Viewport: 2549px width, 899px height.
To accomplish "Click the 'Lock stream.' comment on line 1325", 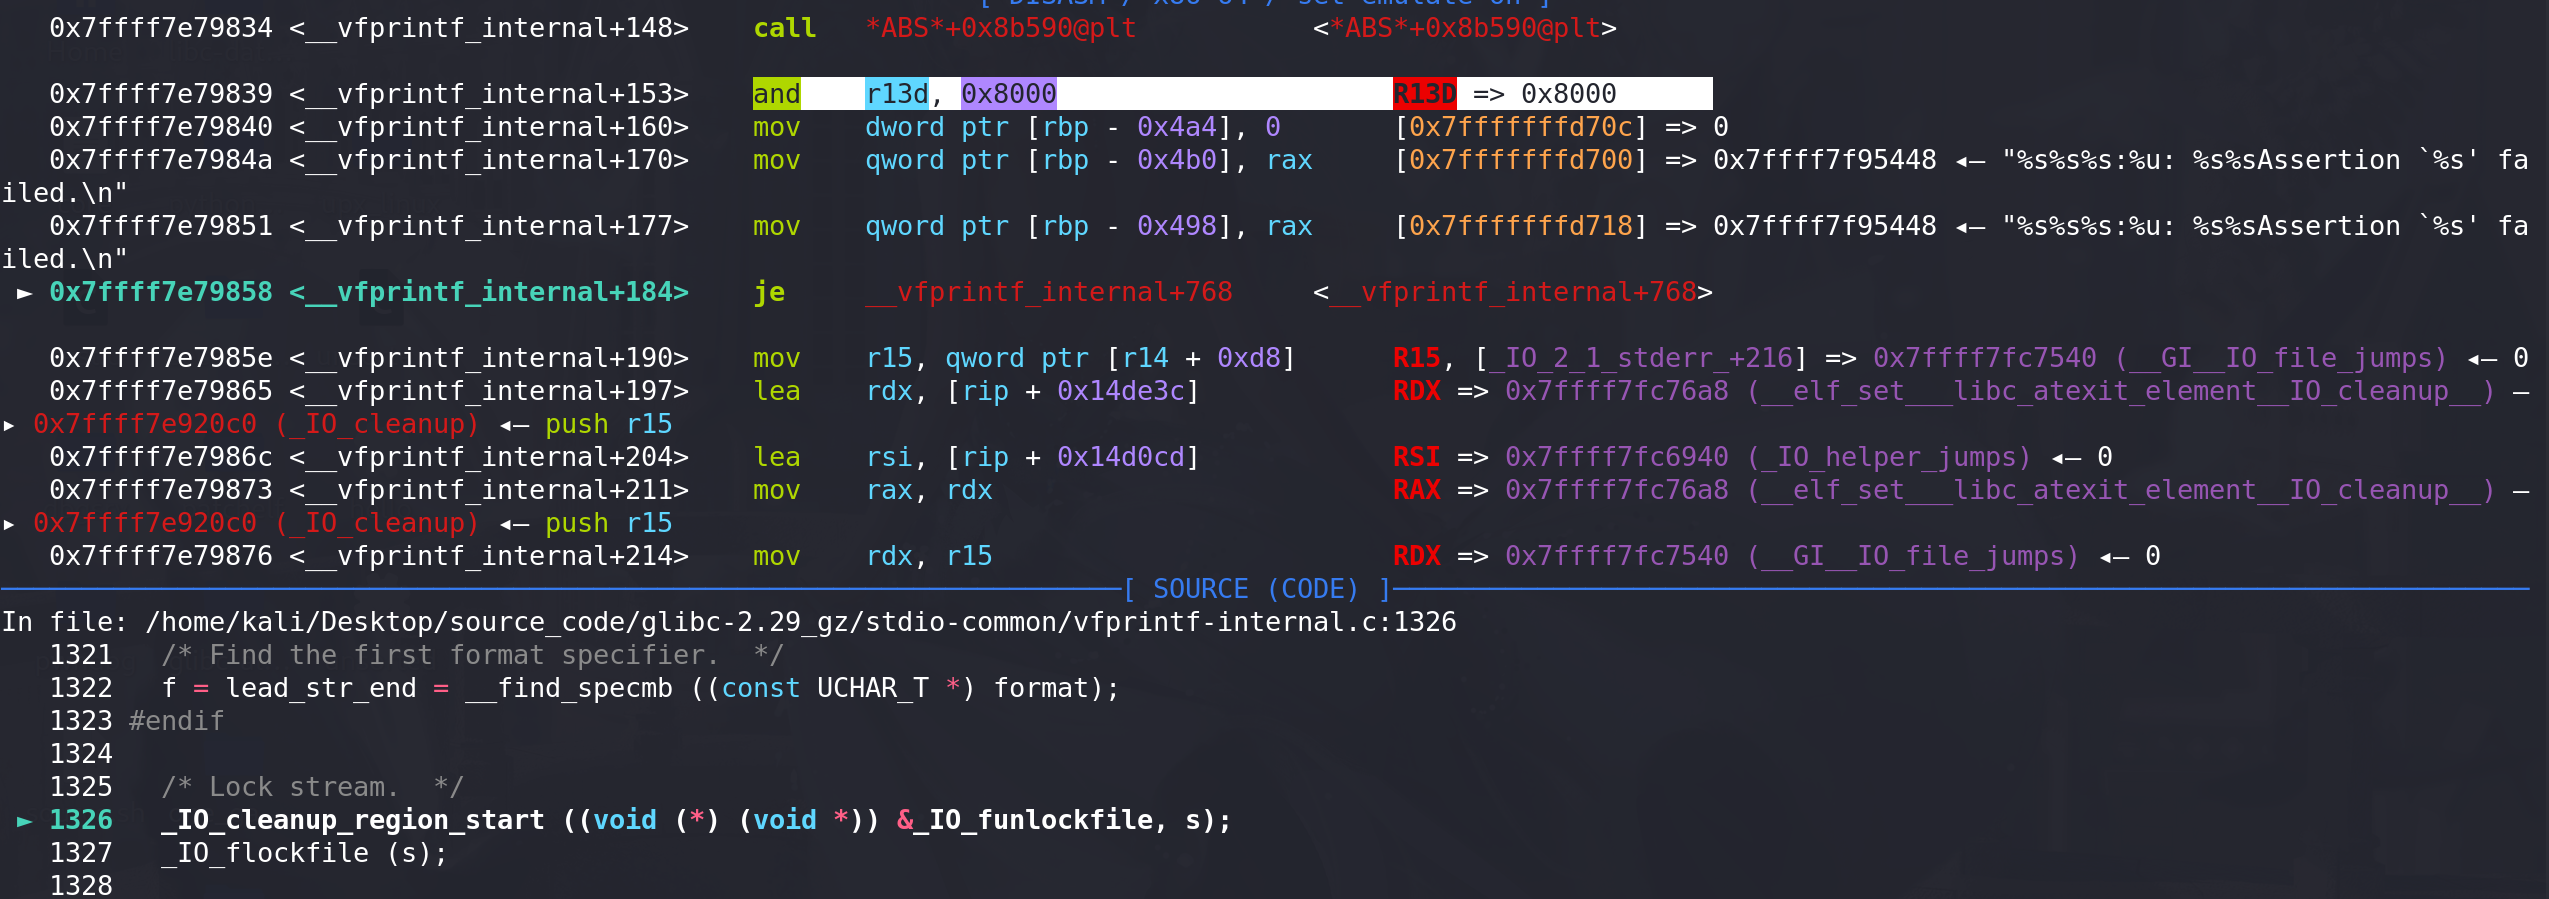I will [313, 787].
